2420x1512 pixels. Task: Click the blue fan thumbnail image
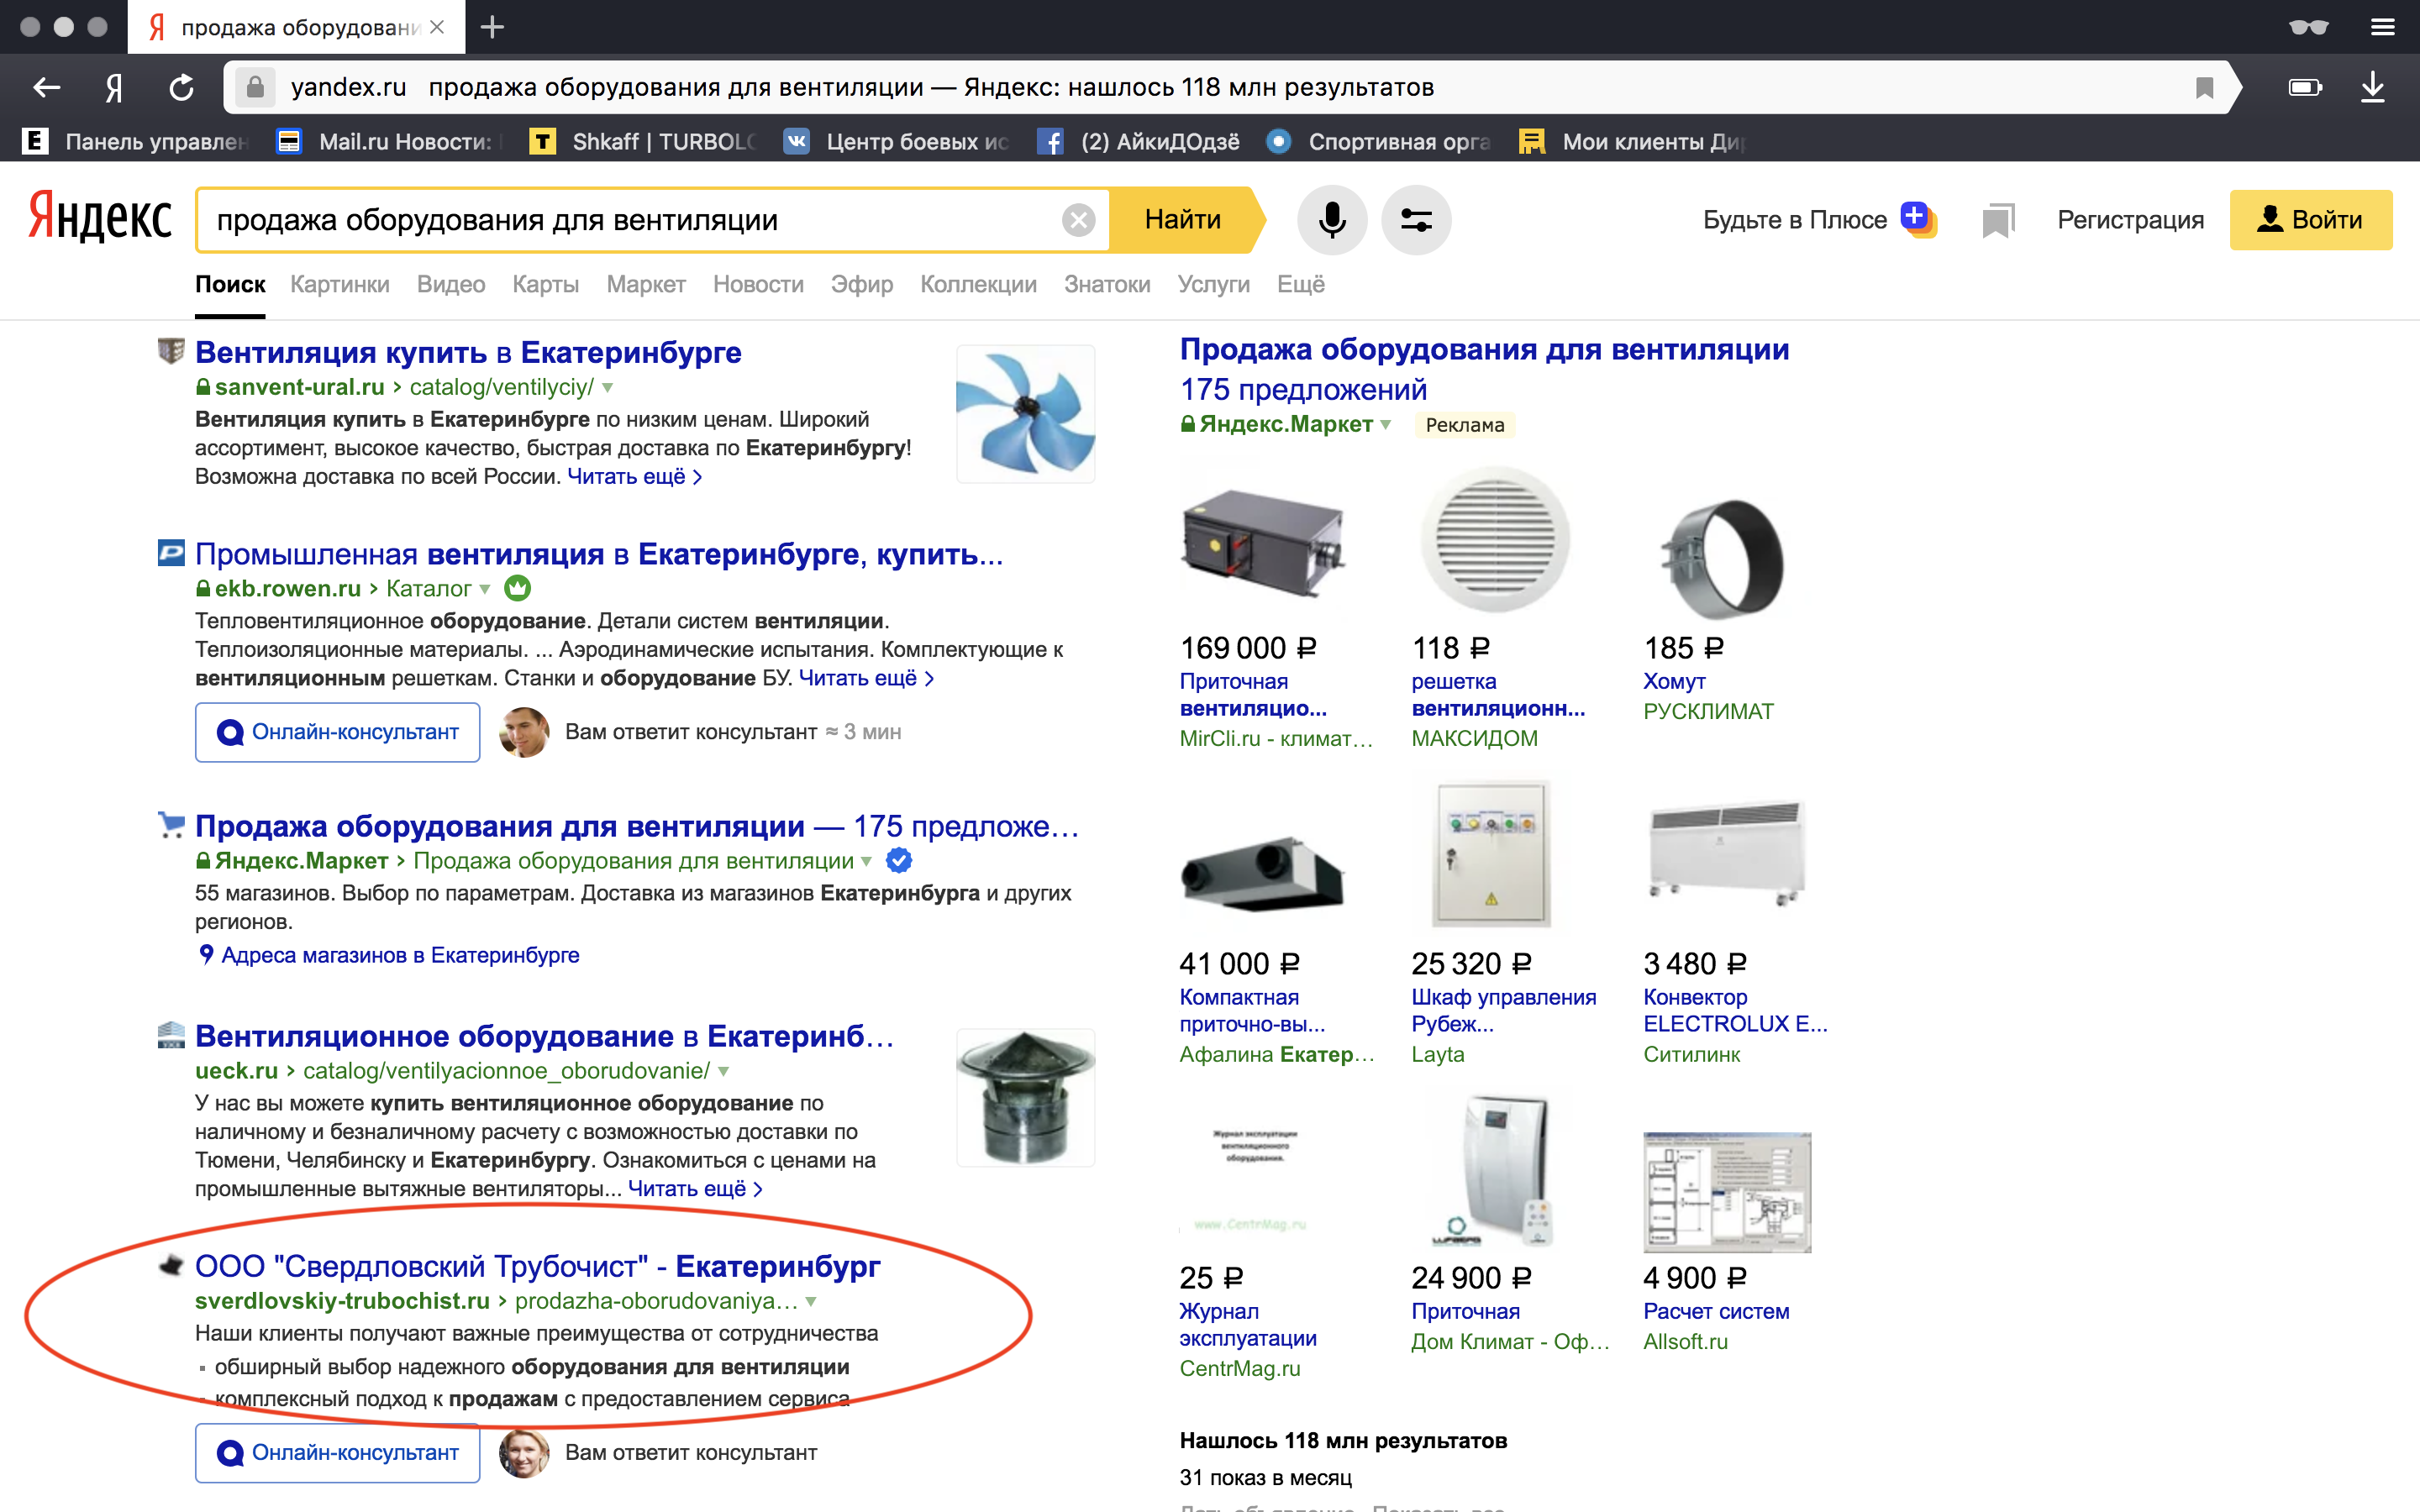click(1025, 414)
